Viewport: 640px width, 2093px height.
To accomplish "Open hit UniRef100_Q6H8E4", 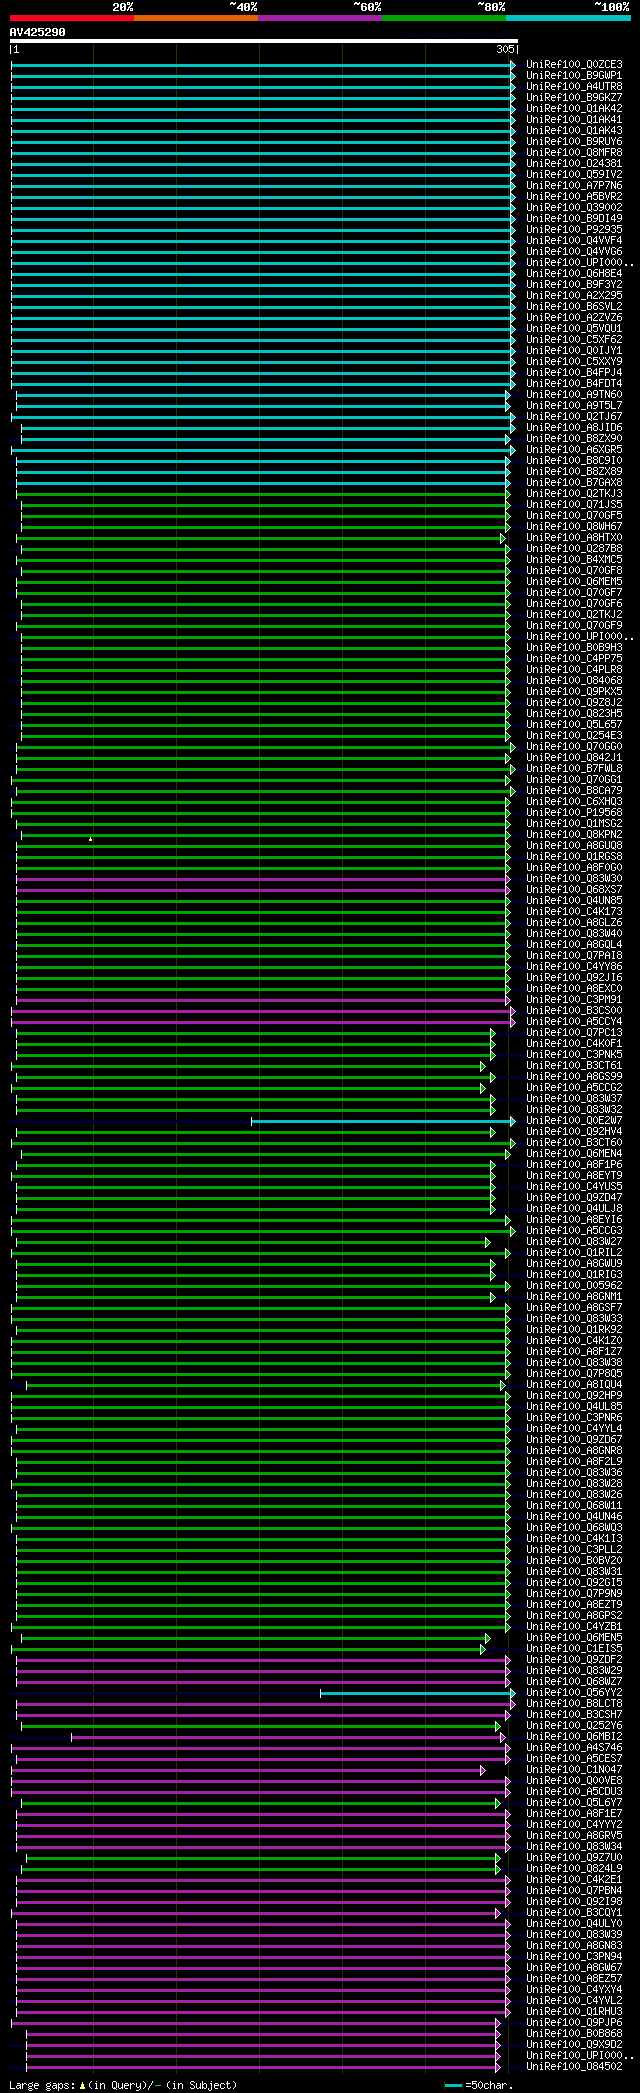I will point(574,274).
